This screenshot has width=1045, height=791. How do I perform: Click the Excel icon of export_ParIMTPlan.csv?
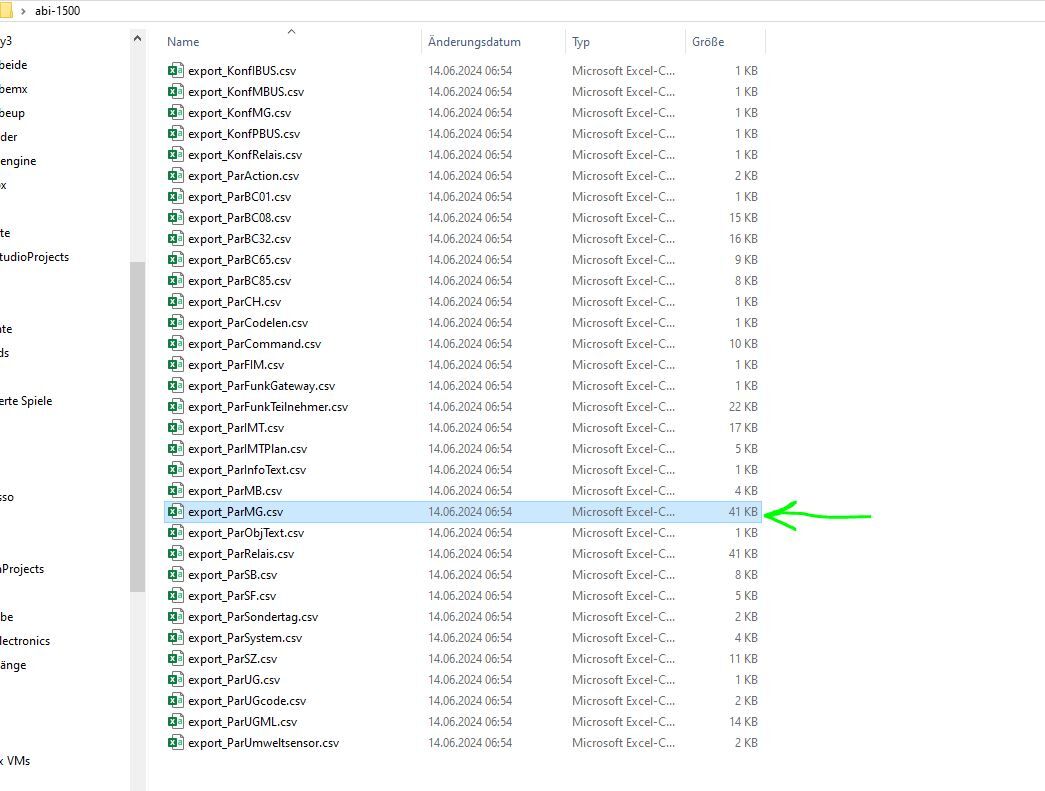[175, 448]
